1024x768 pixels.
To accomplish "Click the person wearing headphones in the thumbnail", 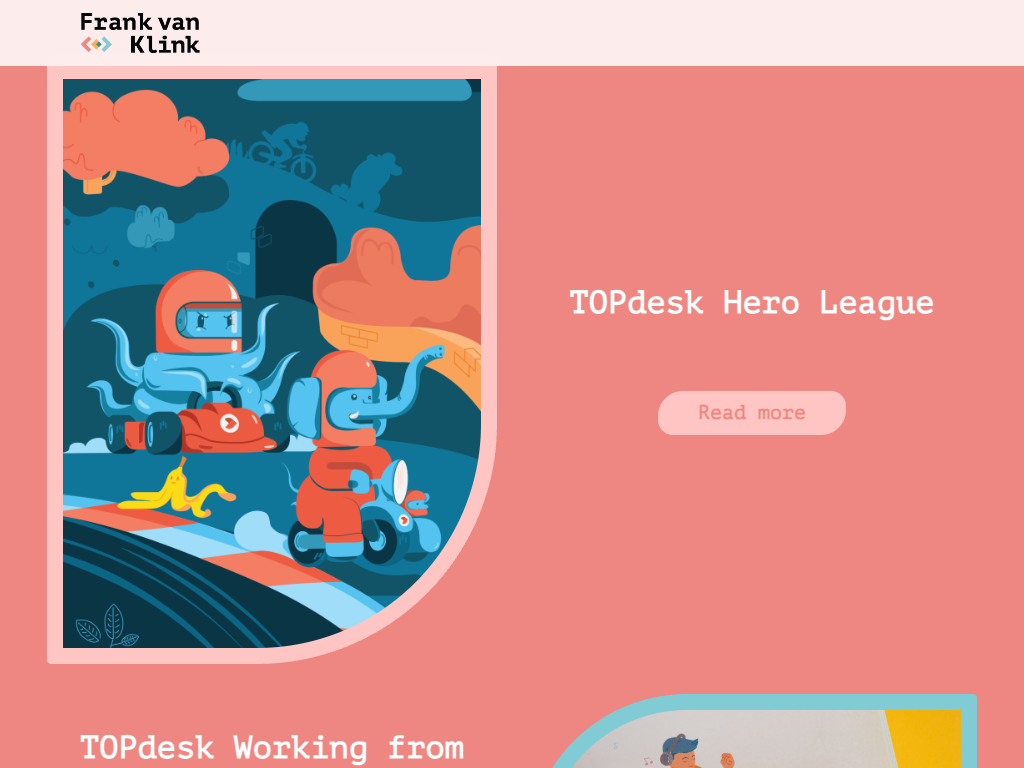I will (x=679, y=752).
